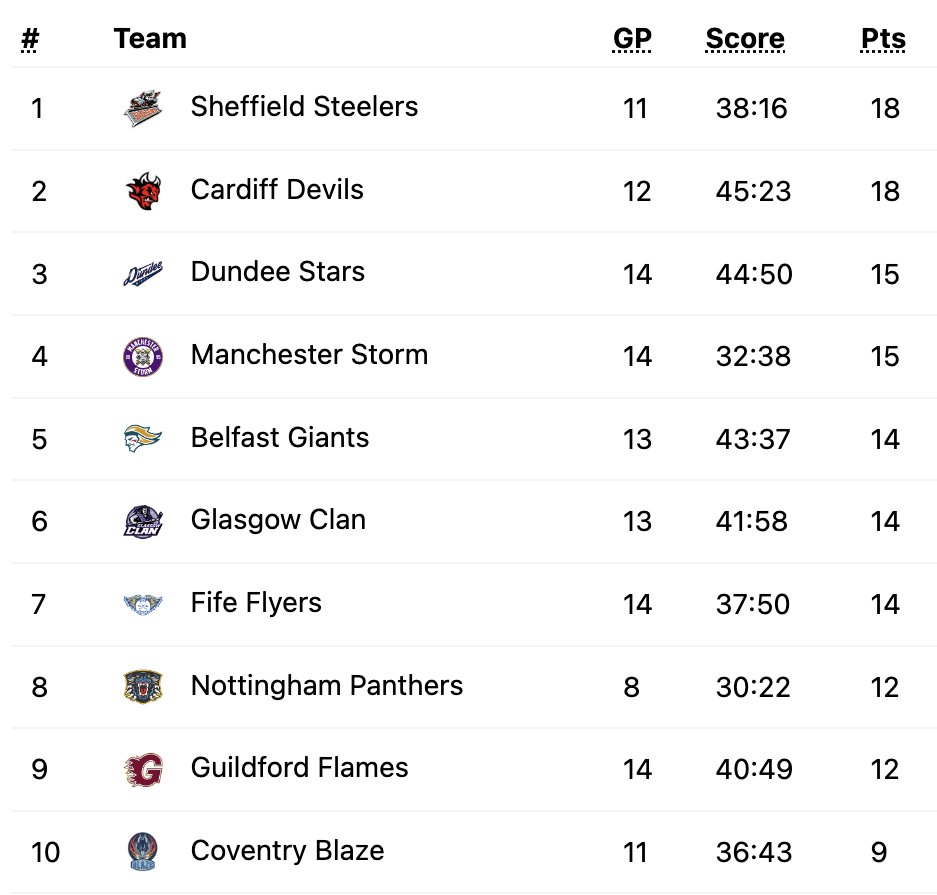Viewport: 937px width, 895px height.
Task: Open the Sheffield Steelers team name link
Action: pos(304,107)
